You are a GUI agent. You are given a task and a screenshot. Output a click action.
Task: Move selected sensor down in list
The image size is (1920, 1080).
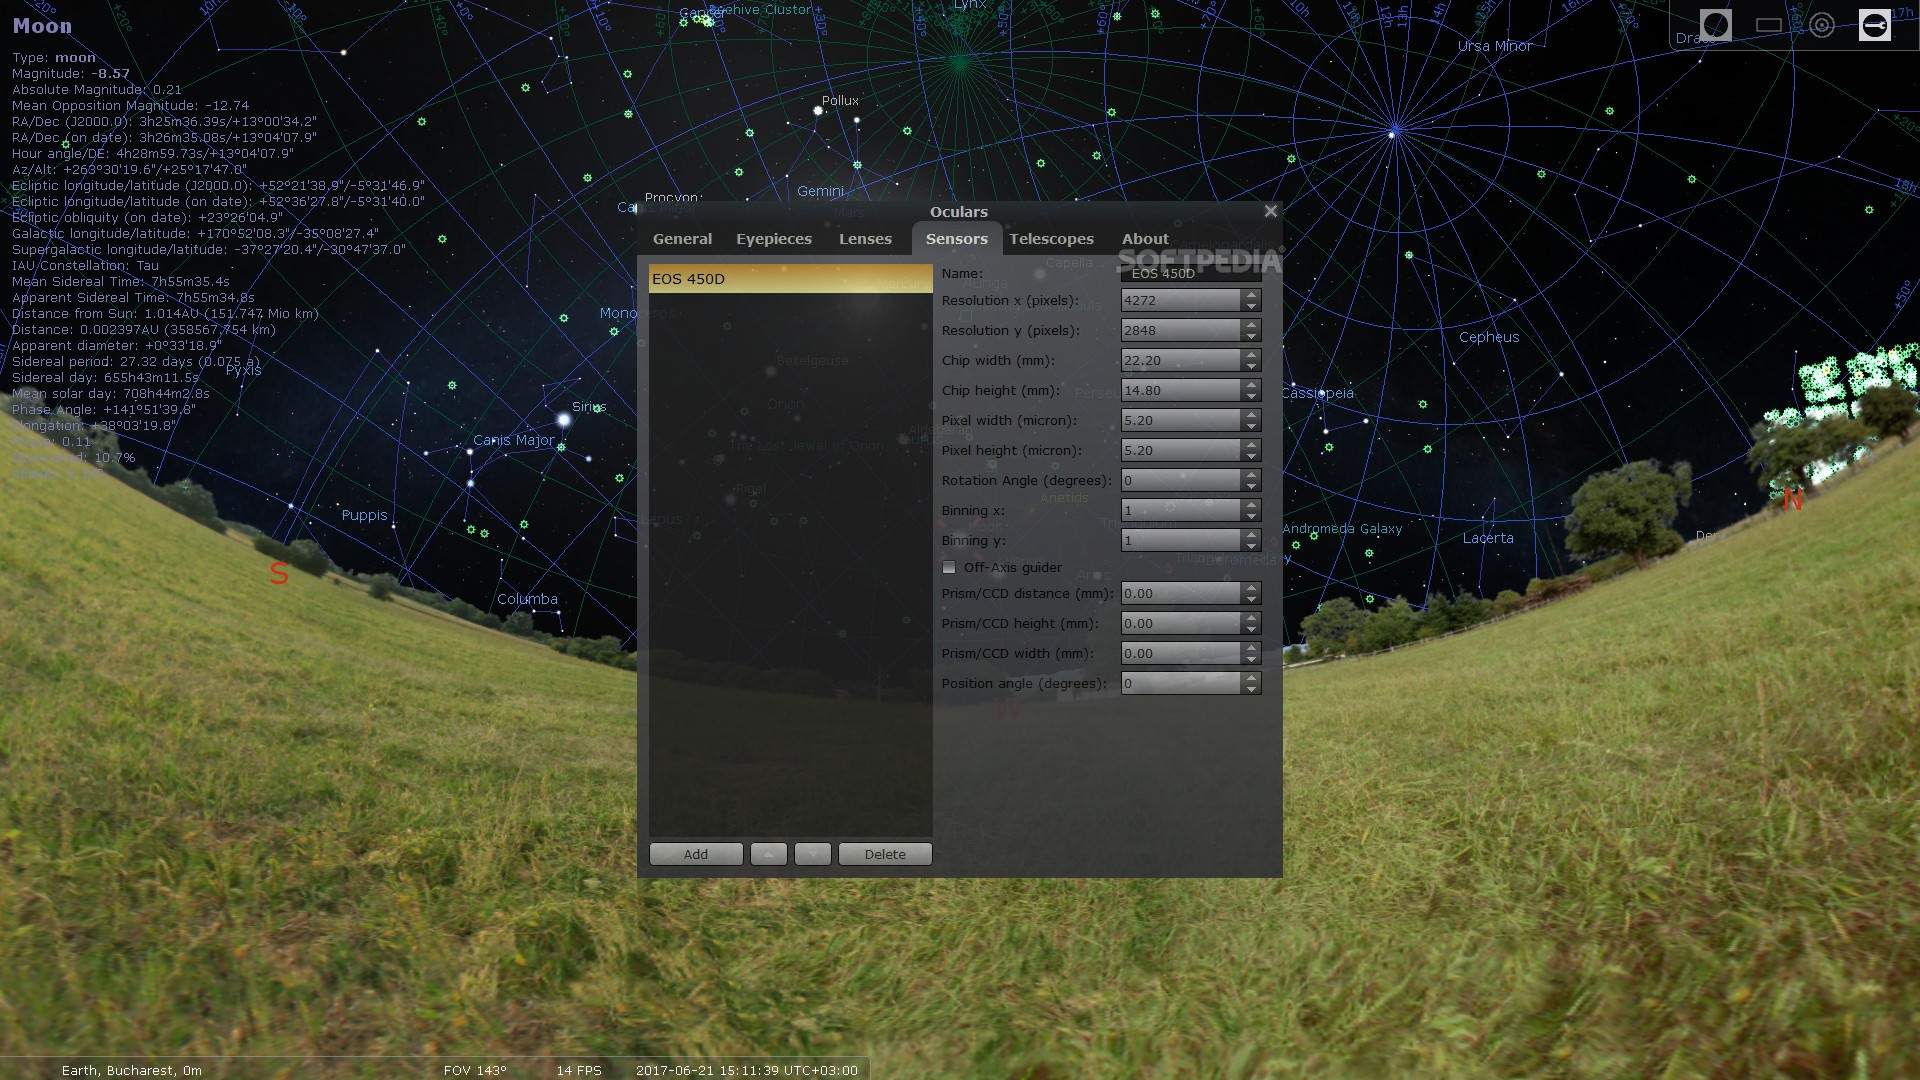pyautogui.click(x=812, y=854)
